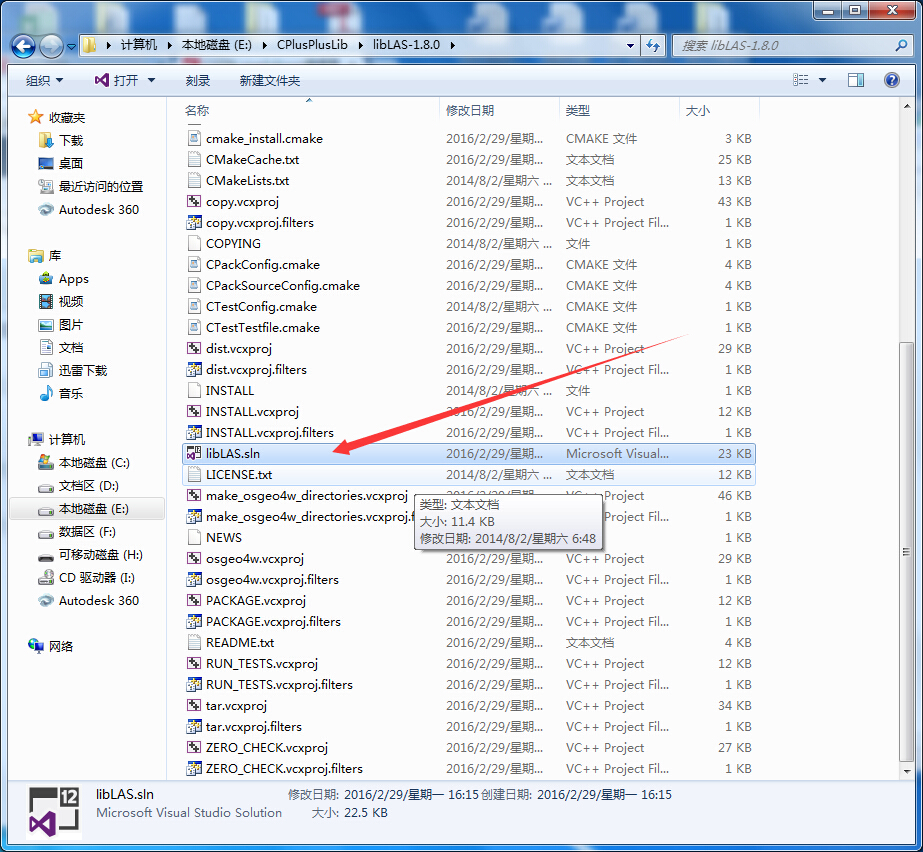Screen dimensions: 923x852
Task: Open the view options dropdown arrow
Action: tap(822, 80)
